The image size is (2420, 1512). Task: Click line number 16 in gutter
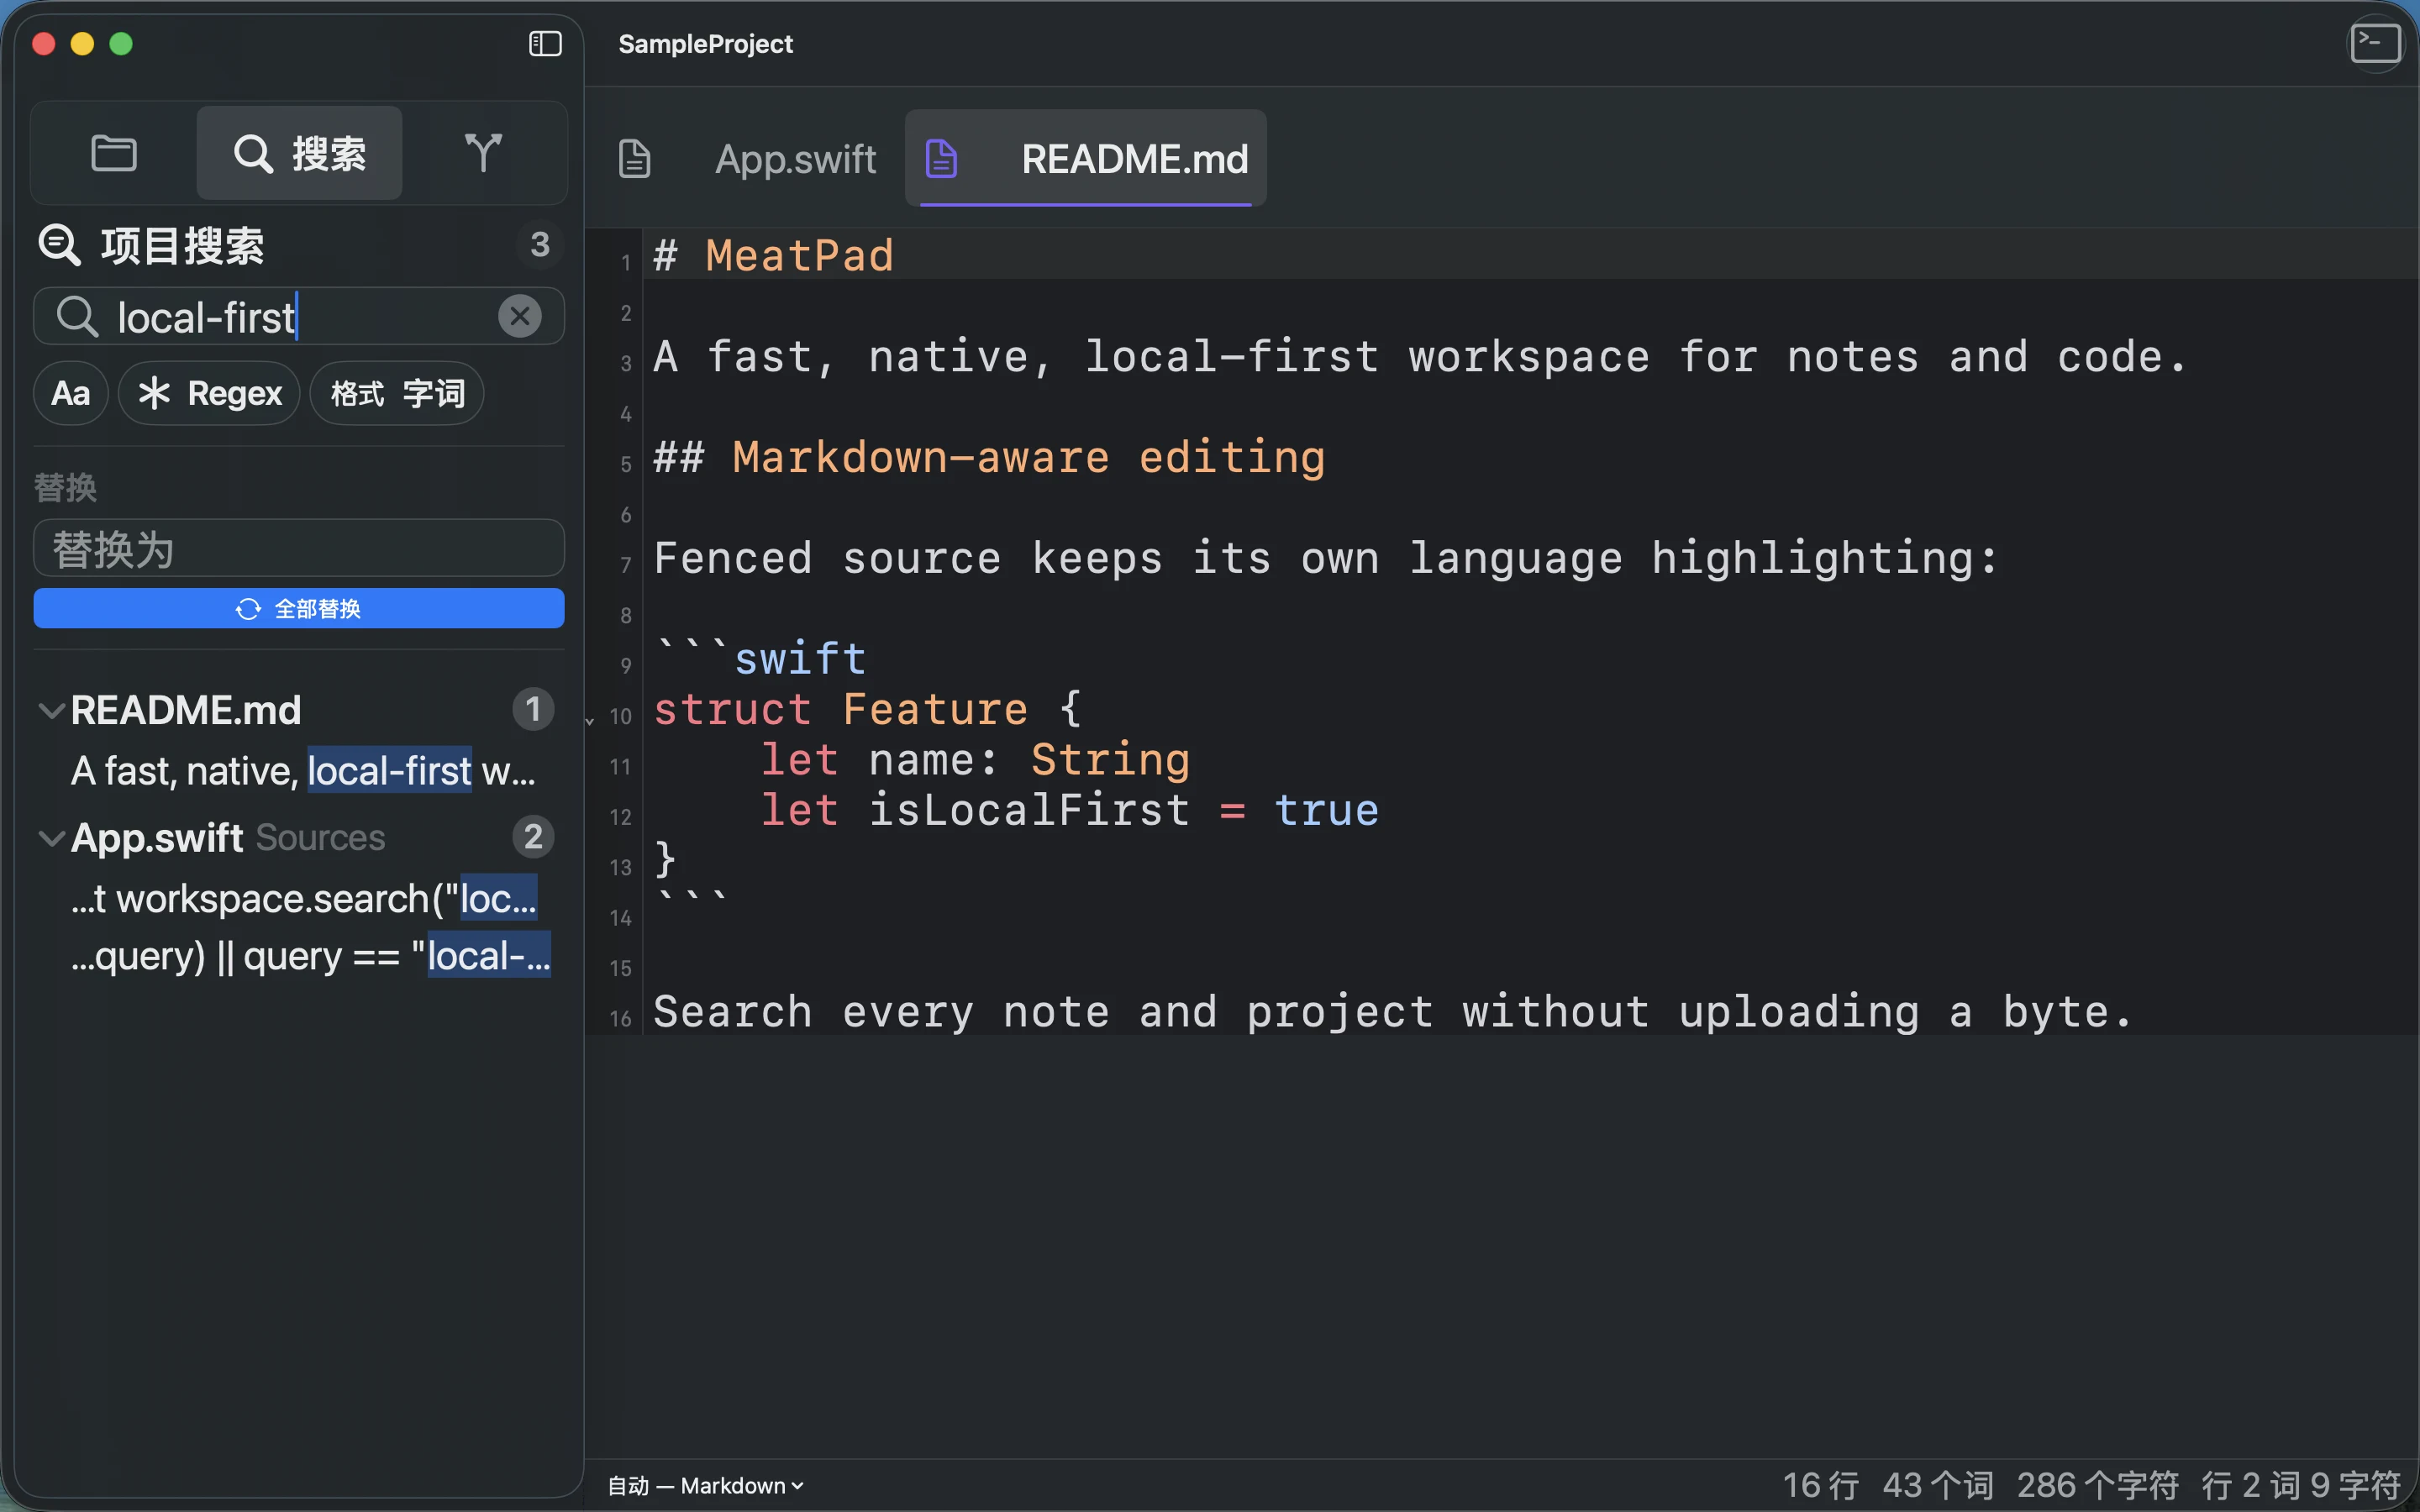tap(620, 1019)
